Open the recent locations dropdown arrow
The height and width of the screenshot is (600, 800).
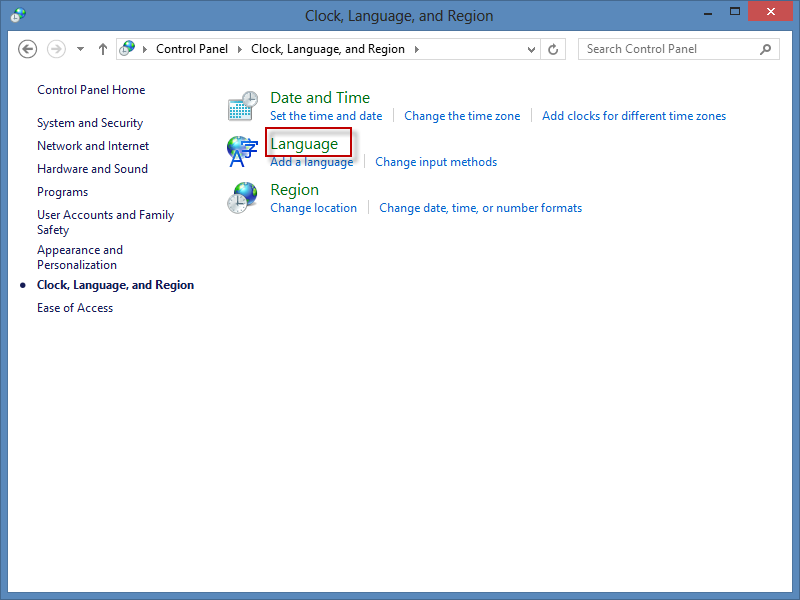pos(80,49)
